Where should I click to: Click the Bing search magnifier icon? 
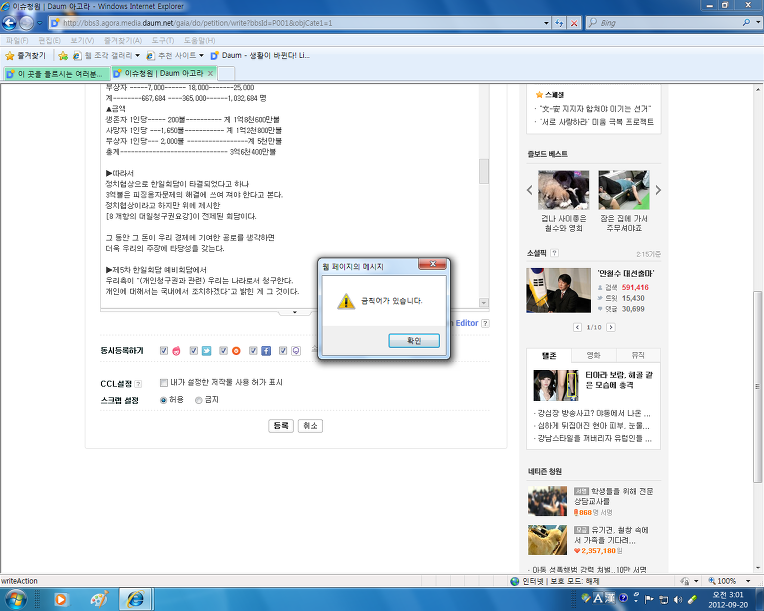click(746, 22)
